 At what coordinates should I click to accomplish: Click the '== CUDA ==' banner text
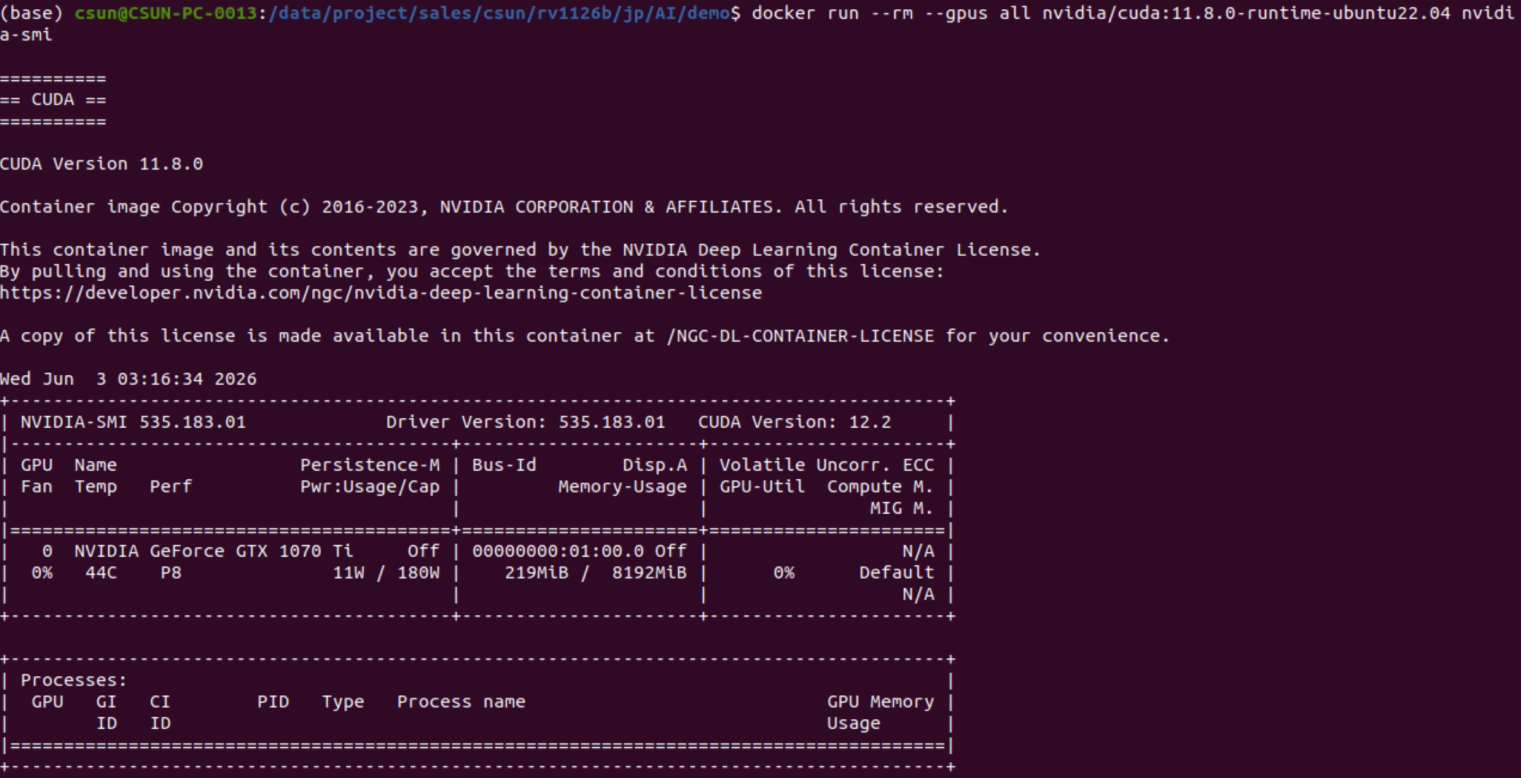pos(53,100)
